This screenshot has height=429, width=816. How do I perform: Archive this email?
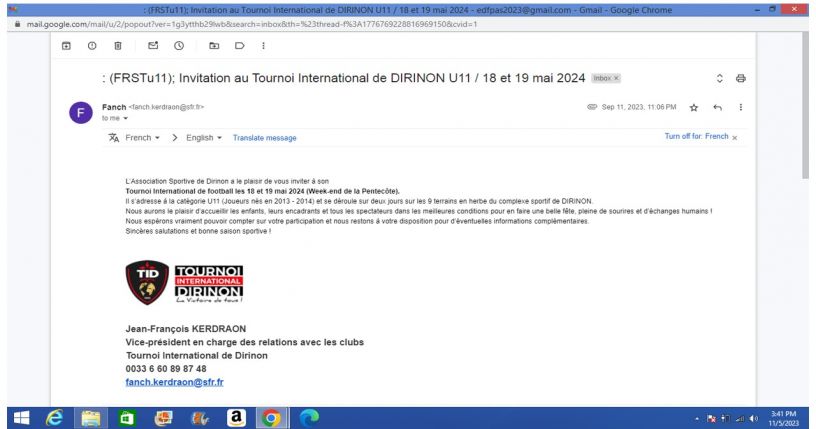65,45
